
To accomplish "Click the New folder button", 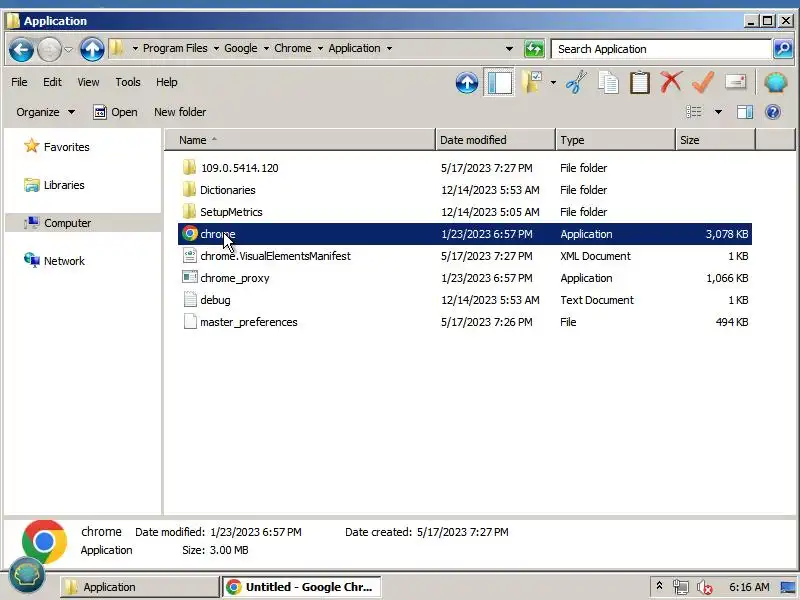I will pyautogui.click(x=180, y=112).
